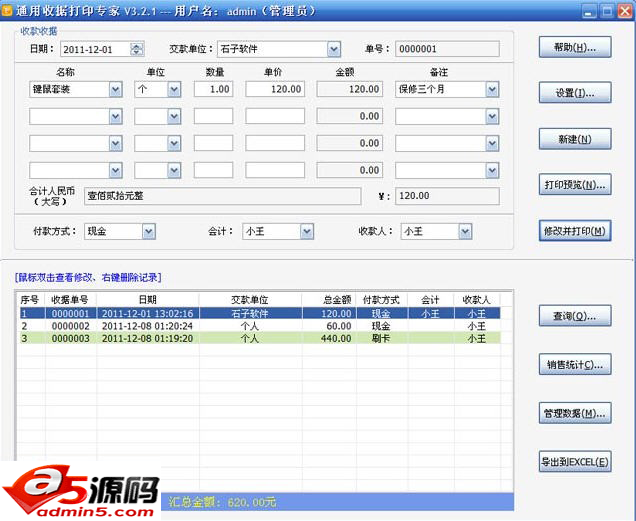Click second row quantity field
This screenshot has height=521, width=636.
[x=213, y=116]
